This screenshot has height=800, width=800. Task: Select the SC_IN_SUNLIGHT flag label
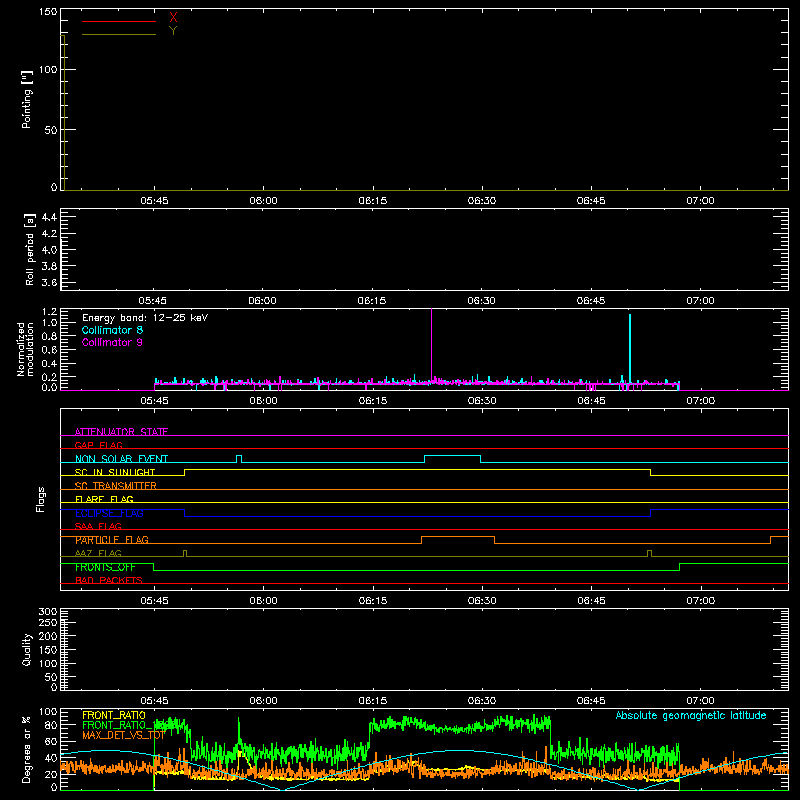click(115, 472)
